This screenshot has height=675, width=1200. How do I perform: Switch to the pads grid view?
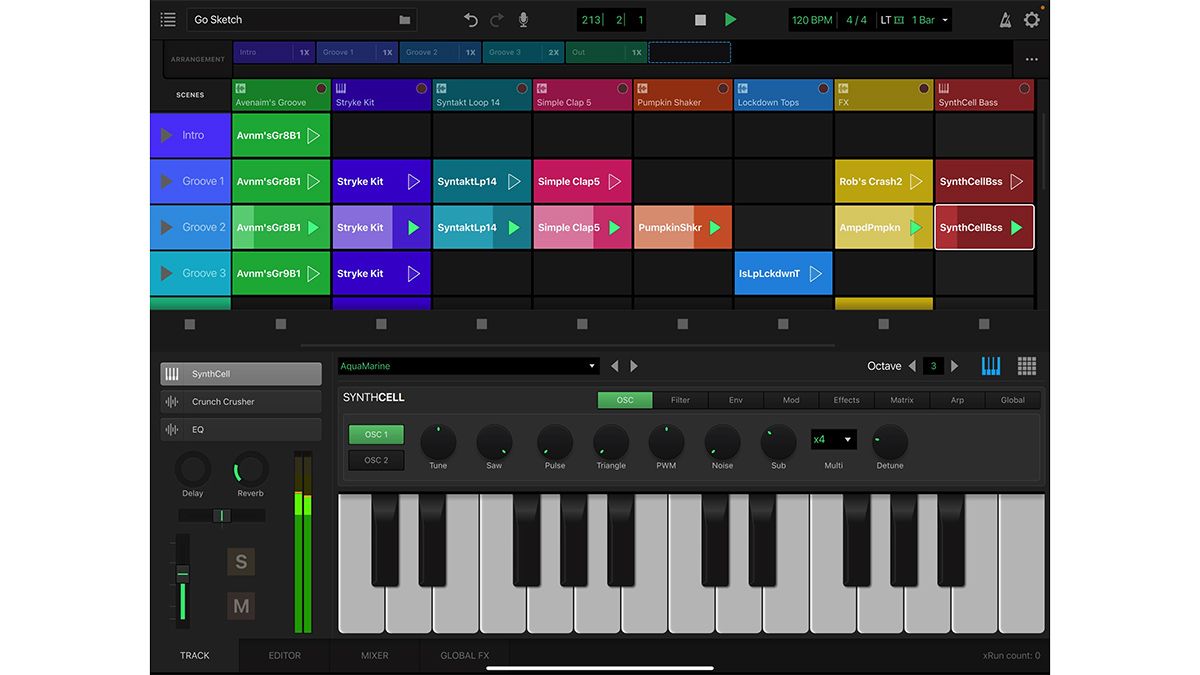click(x=1026, y=365)
